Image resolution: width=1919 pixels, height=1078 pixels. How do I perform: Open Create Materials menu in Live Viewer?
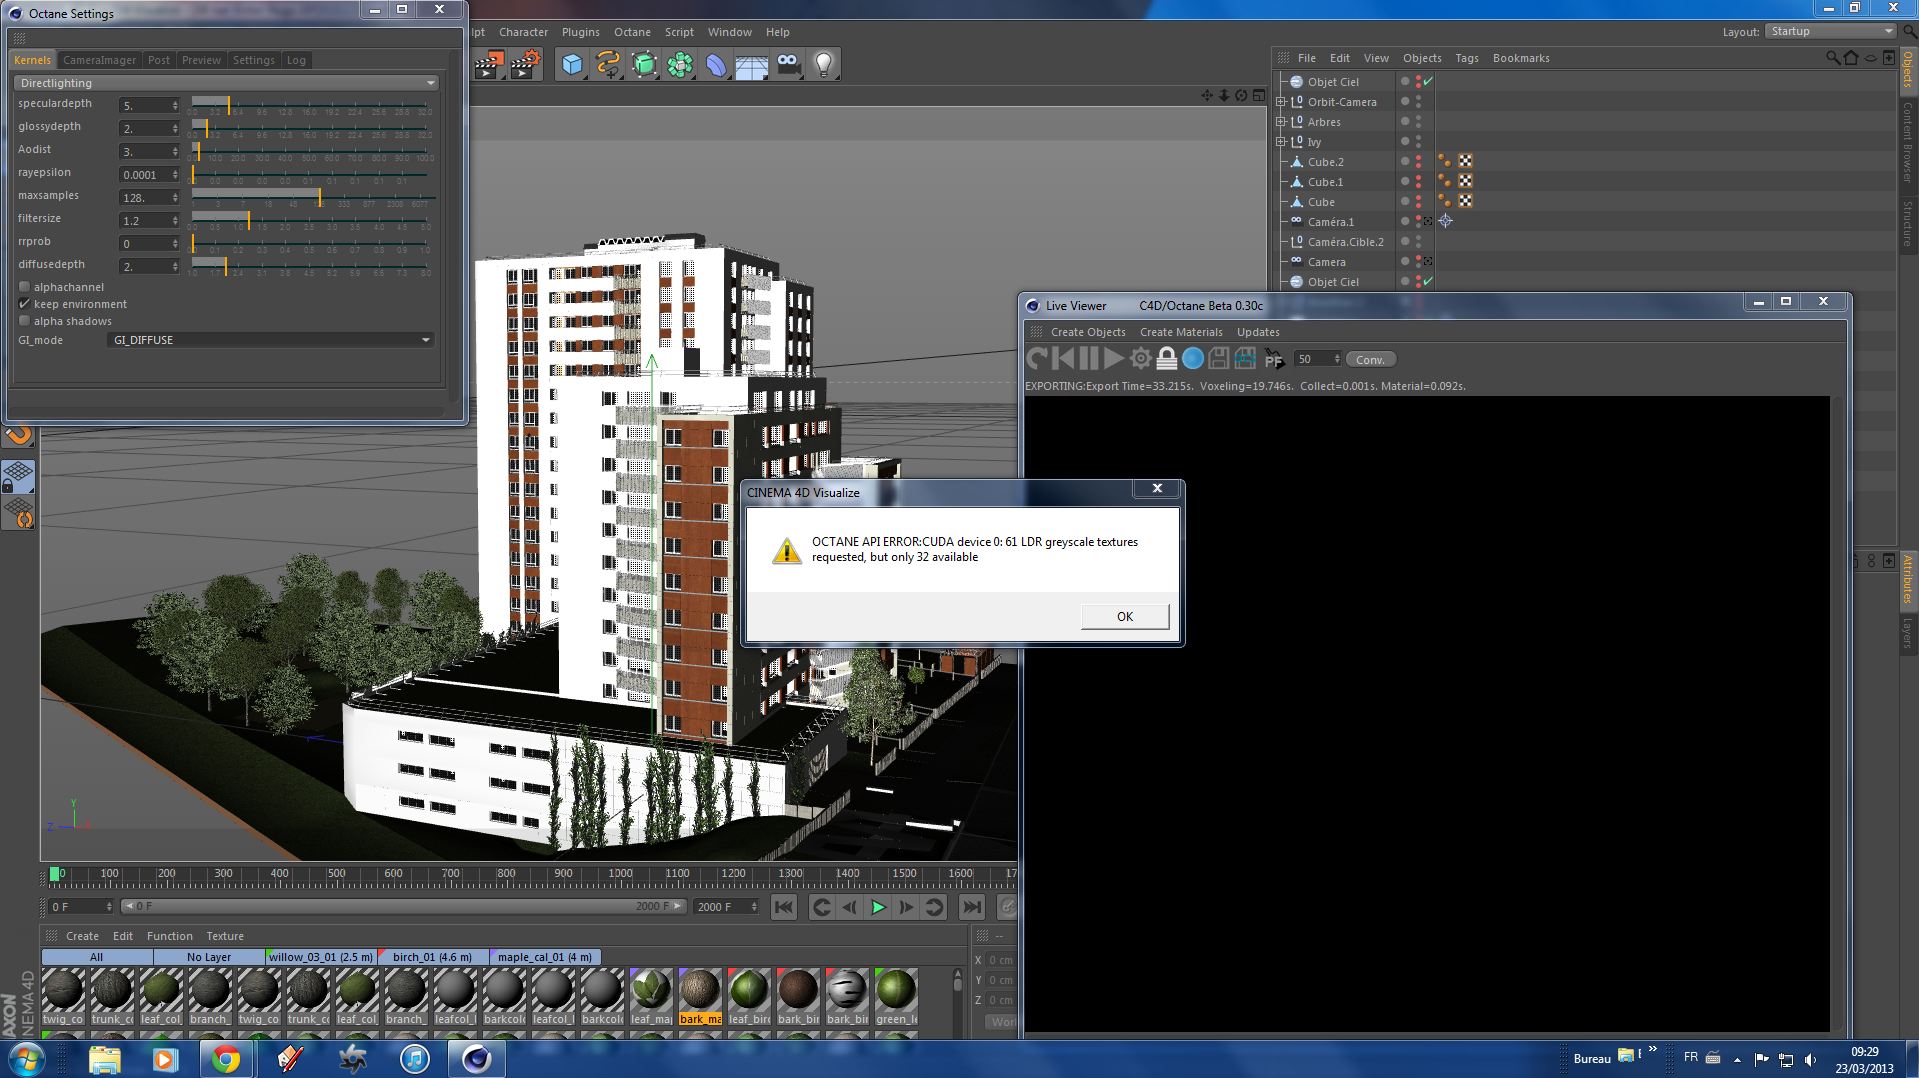(x=1181, y=332)
